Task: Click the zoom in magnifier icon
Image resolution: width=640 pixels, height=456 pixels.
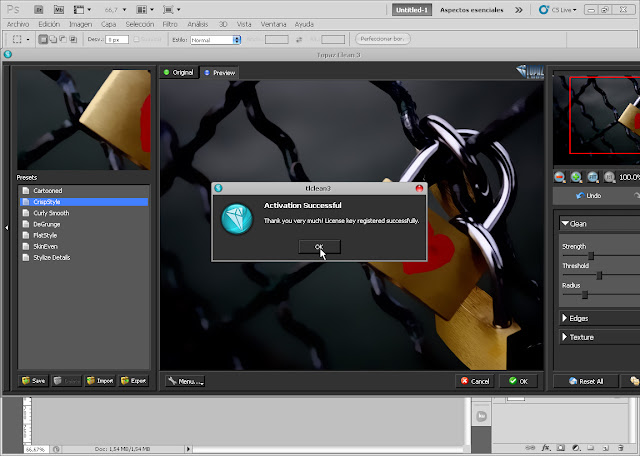Action: (x=576, y=177)
